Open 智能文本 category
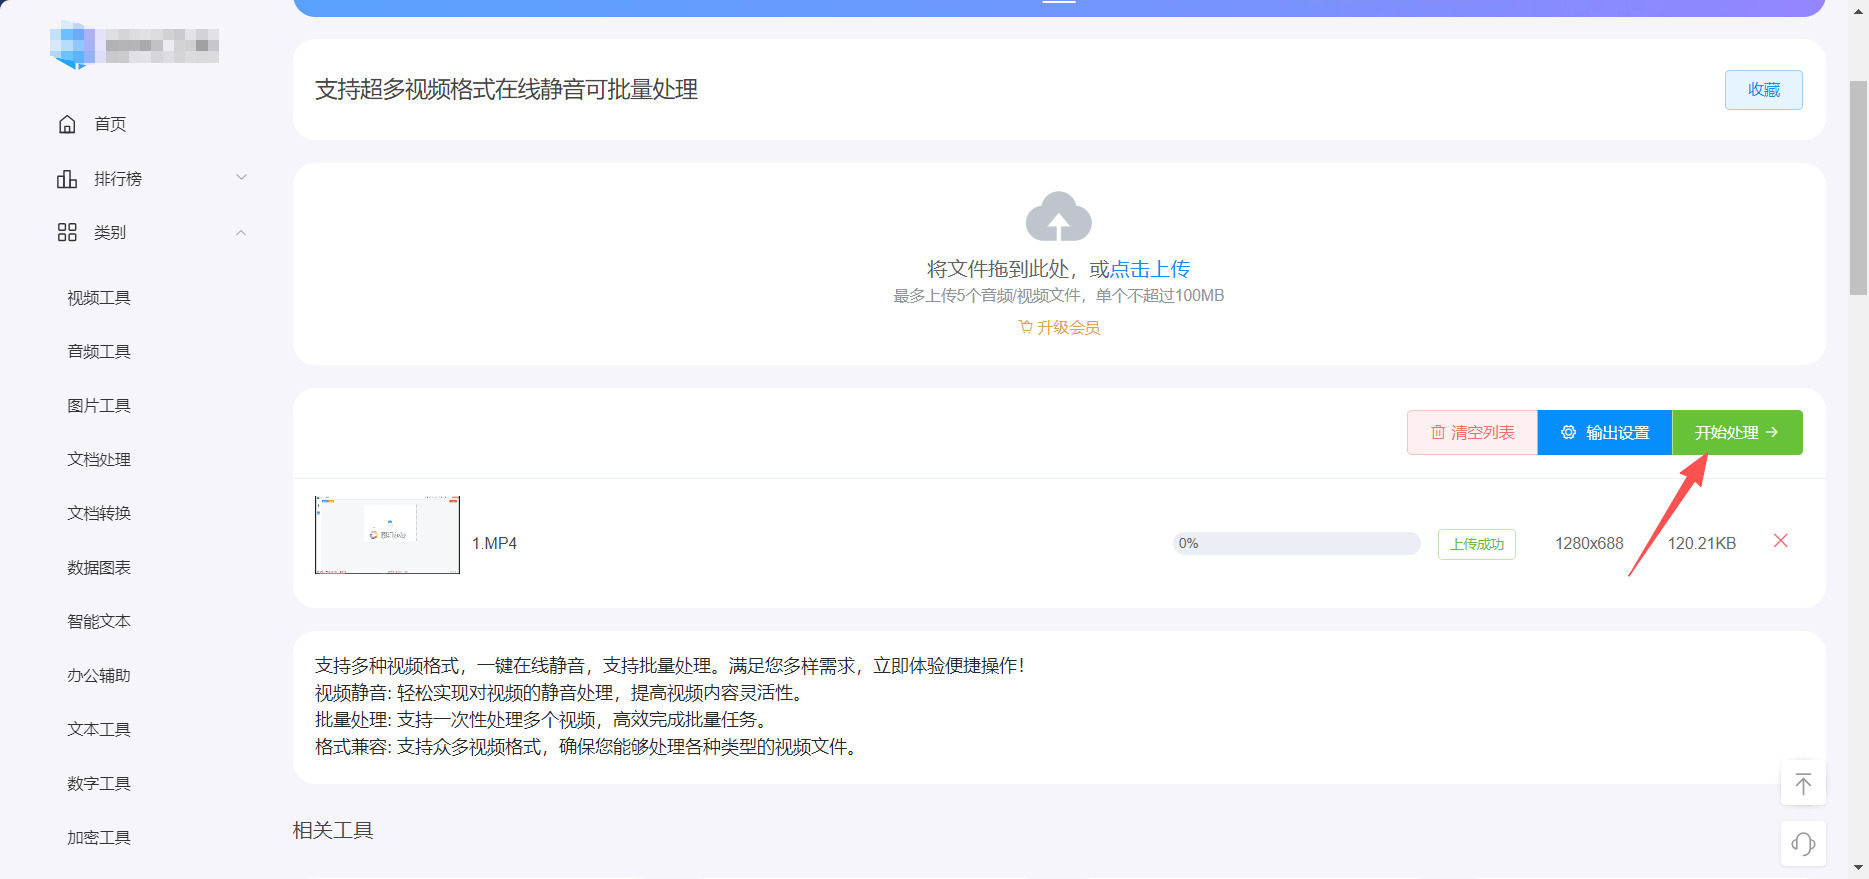This screenshot has width=1869, height=879. click(99, 622)
